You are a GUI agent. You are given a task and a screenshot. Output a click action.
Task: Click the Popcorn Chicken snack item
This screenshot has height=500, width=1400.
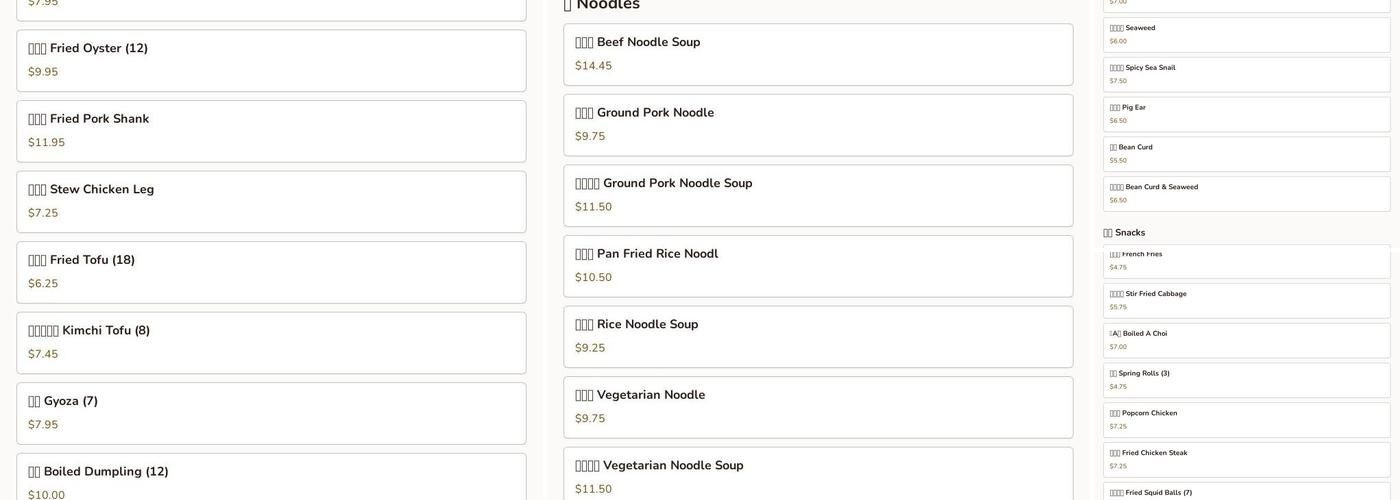tap(1246, 420)
